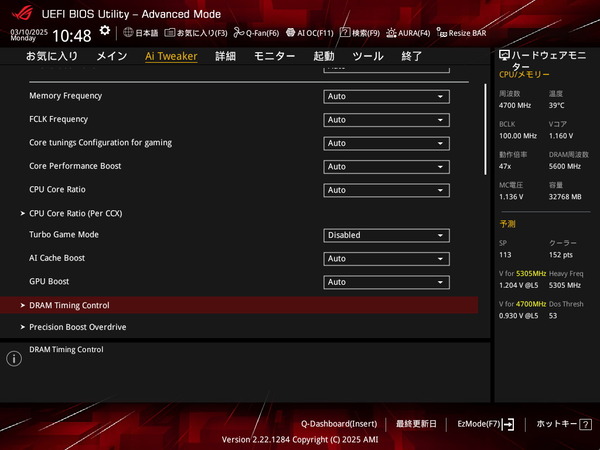
Task: Click the AURA lighting icon
Action: pos(391,33)
